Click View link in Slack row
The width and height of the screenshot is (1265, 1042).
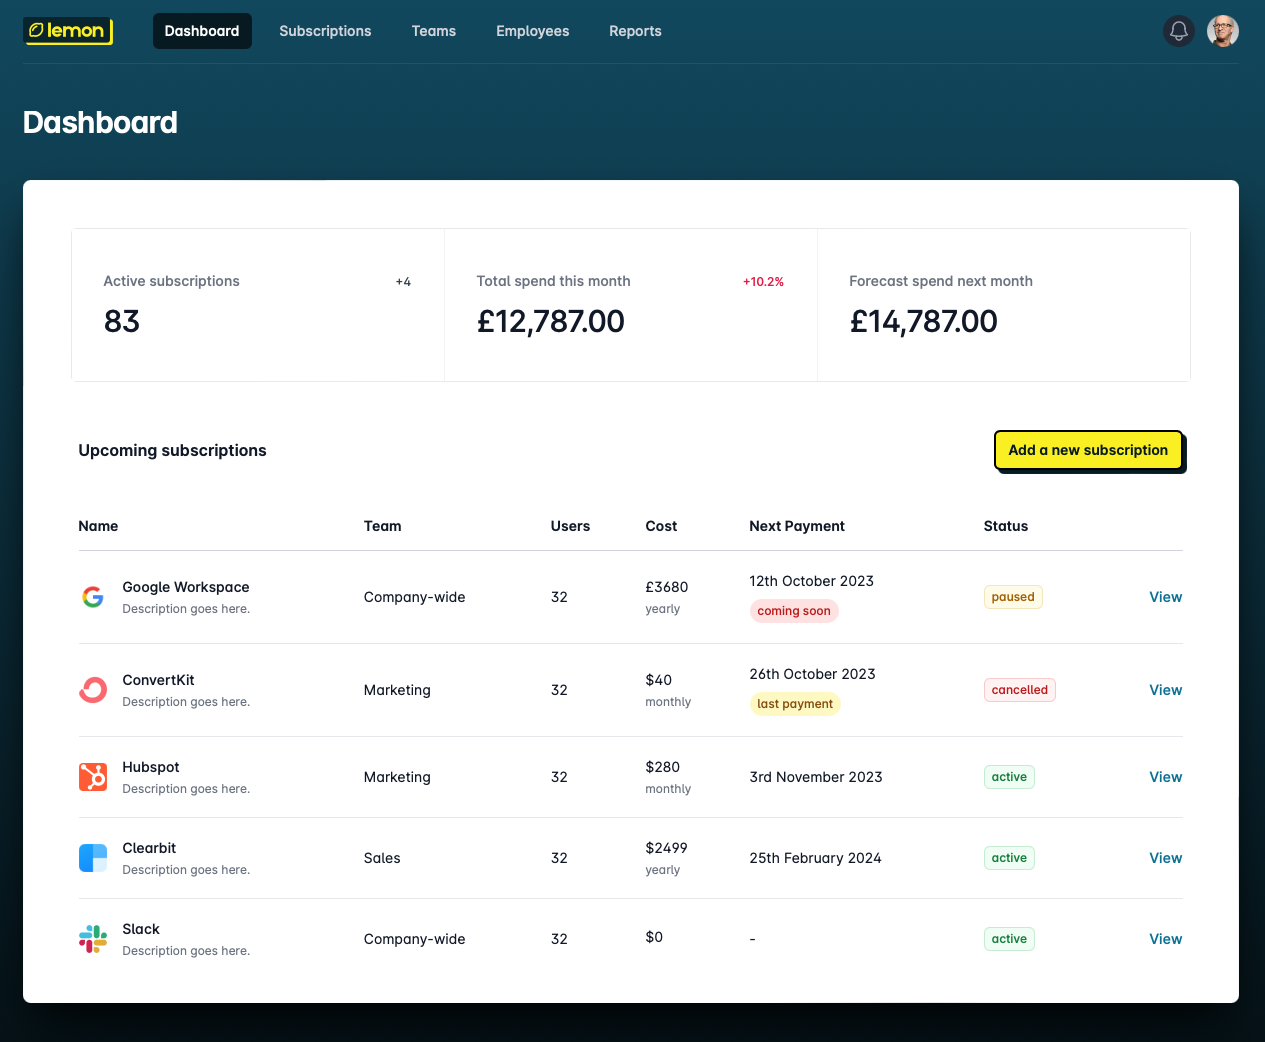[x=1165, y=939]
